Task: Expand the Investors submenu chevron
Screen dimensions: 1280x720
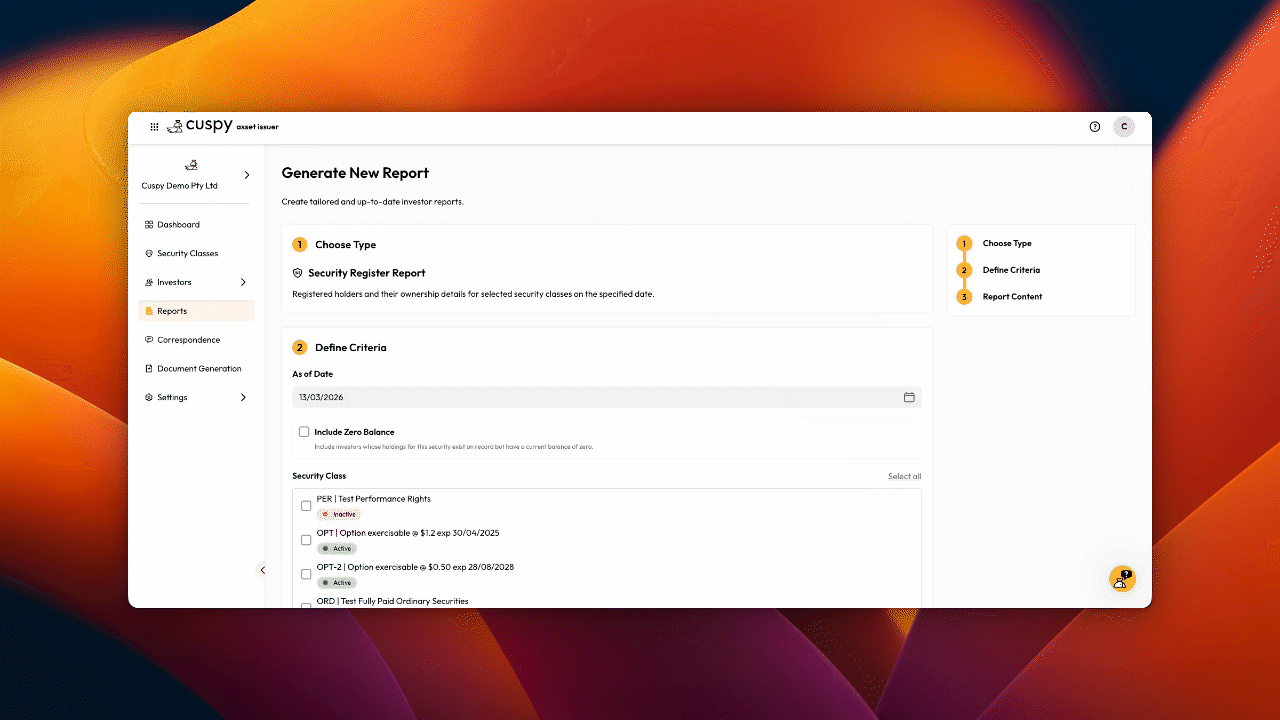Action: pos(243,282)
